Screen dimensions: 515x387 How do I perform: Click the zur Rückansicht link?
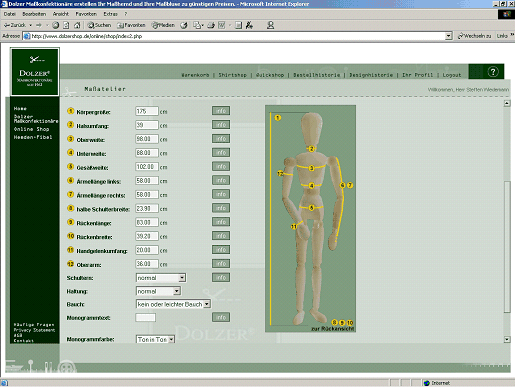click(332, 329)
